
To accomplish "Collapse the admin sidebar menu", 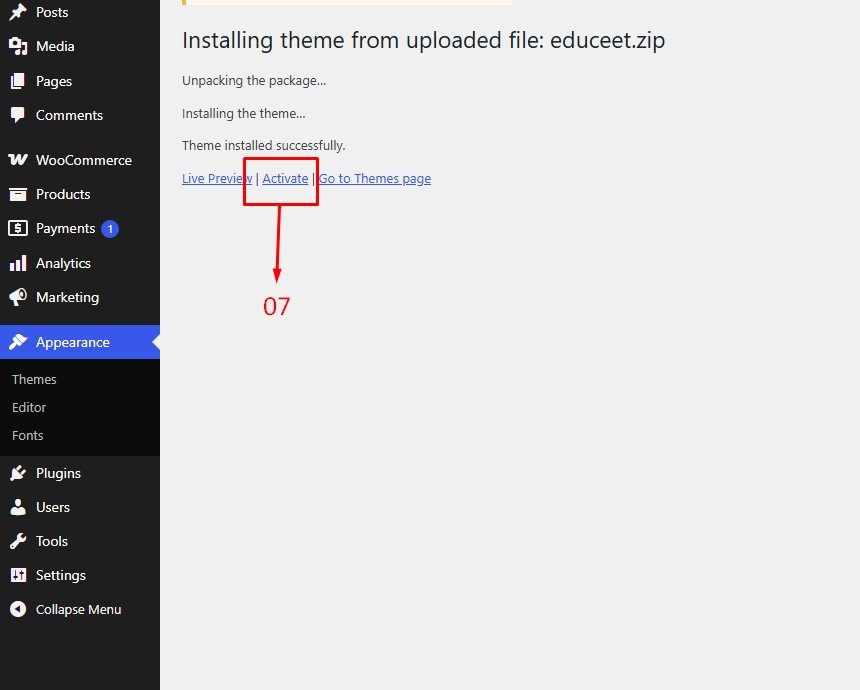I will pyautogui.click(x=80, y=609).
